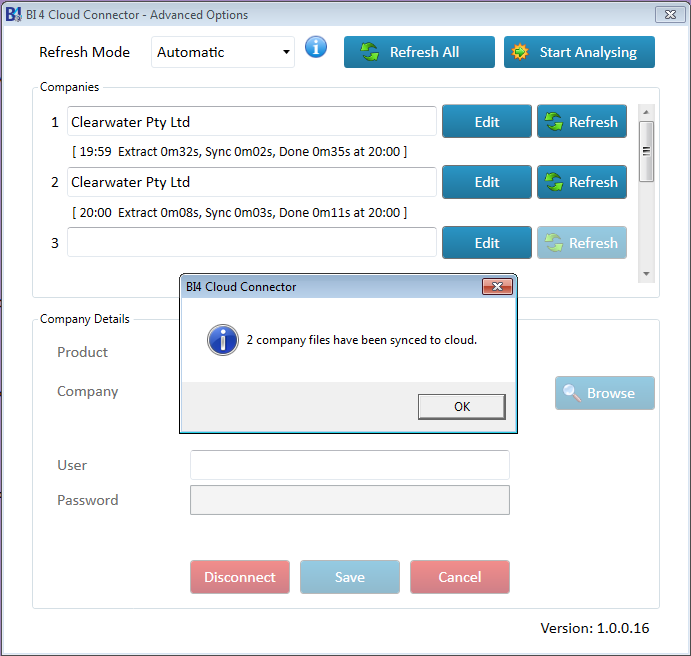Viewport: 691px width, 656px height.
Task: Select the company 2 name field
Action: pyautogui.click(x=252, y=182)
